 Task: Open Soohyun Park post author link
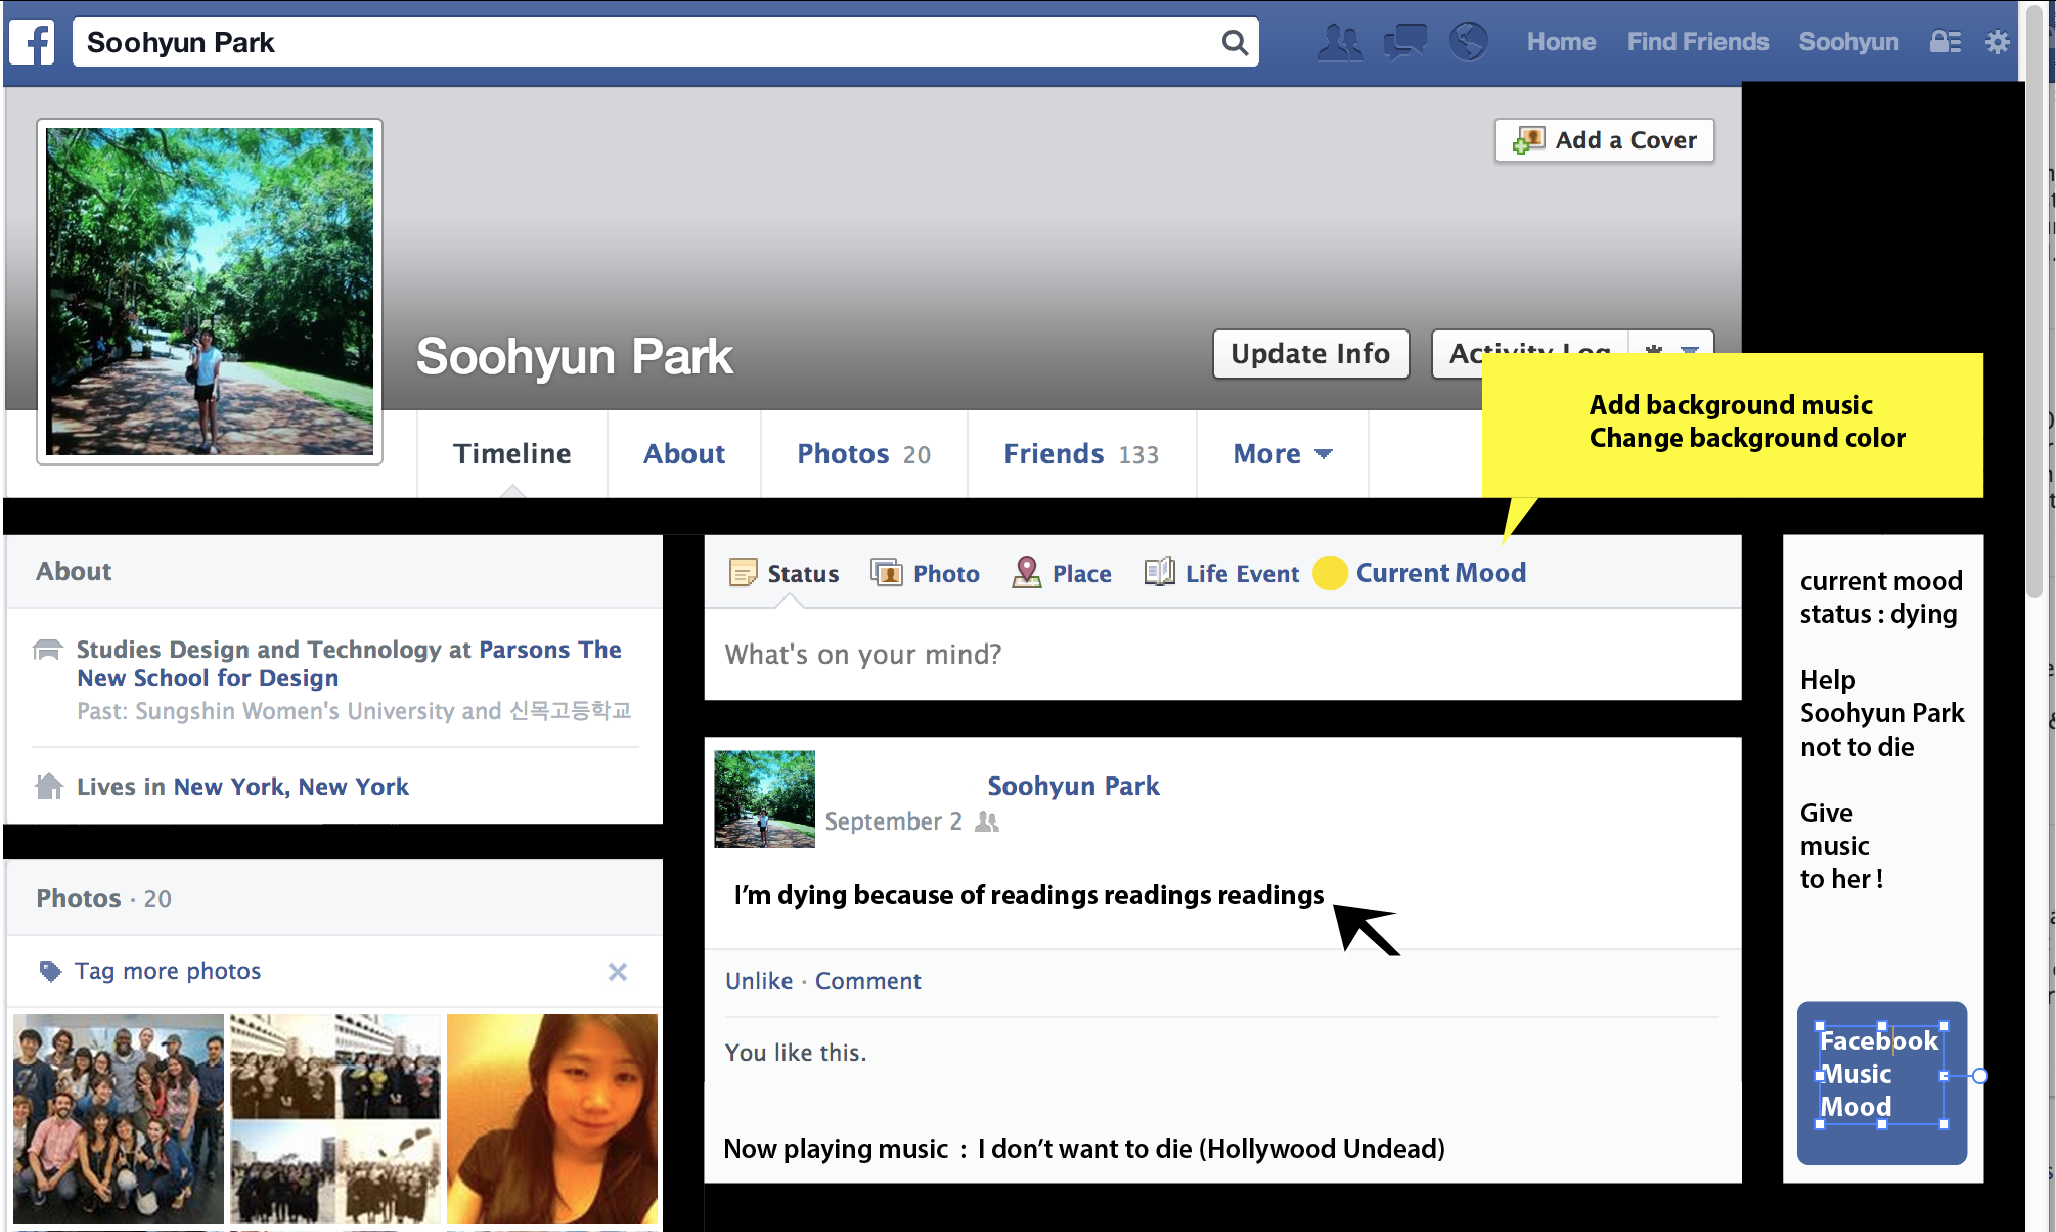1073,786
